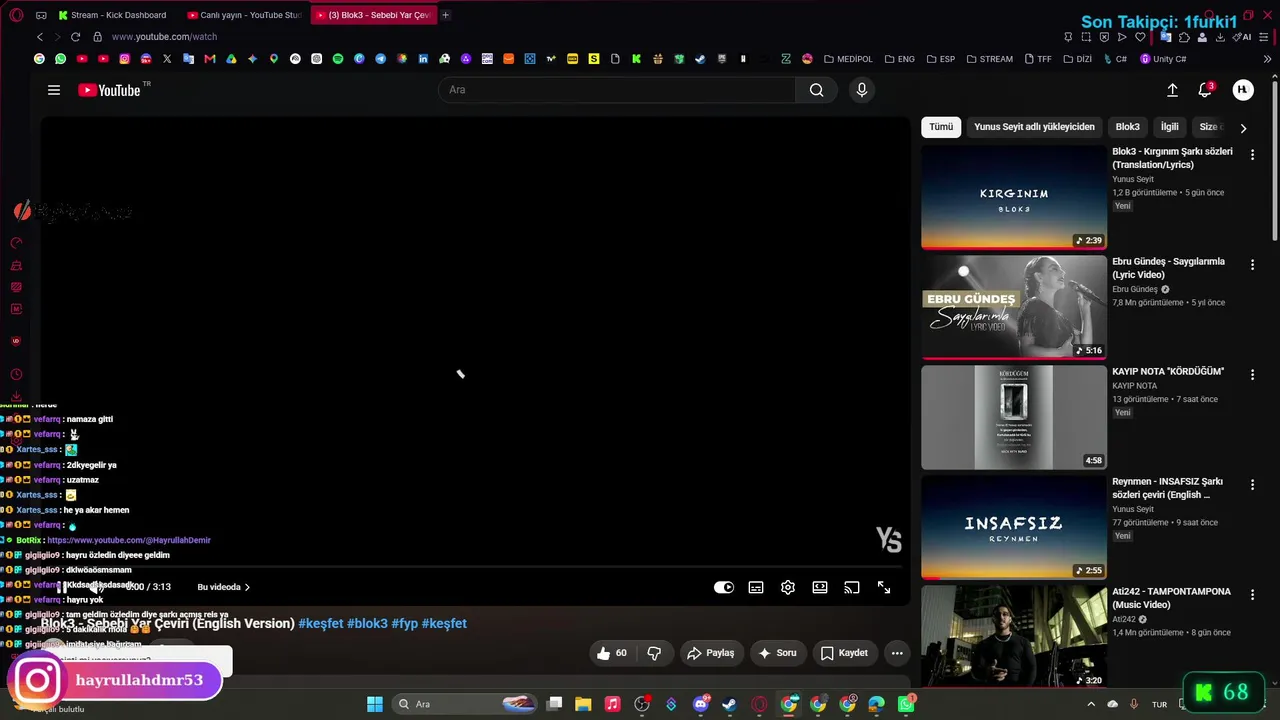
Task: Open the MEDİPOL bookmarks folder
Action: [848, 59]
